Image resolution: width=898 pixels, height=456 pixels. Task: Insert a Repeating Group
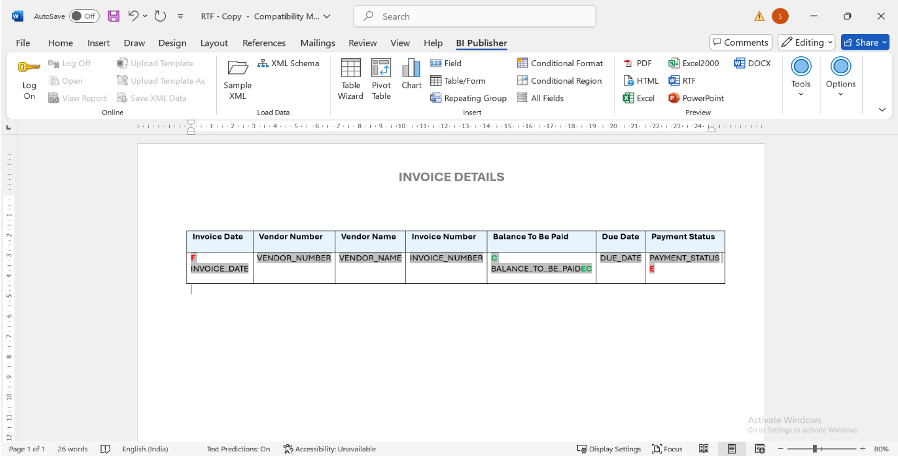pos(469,98)
